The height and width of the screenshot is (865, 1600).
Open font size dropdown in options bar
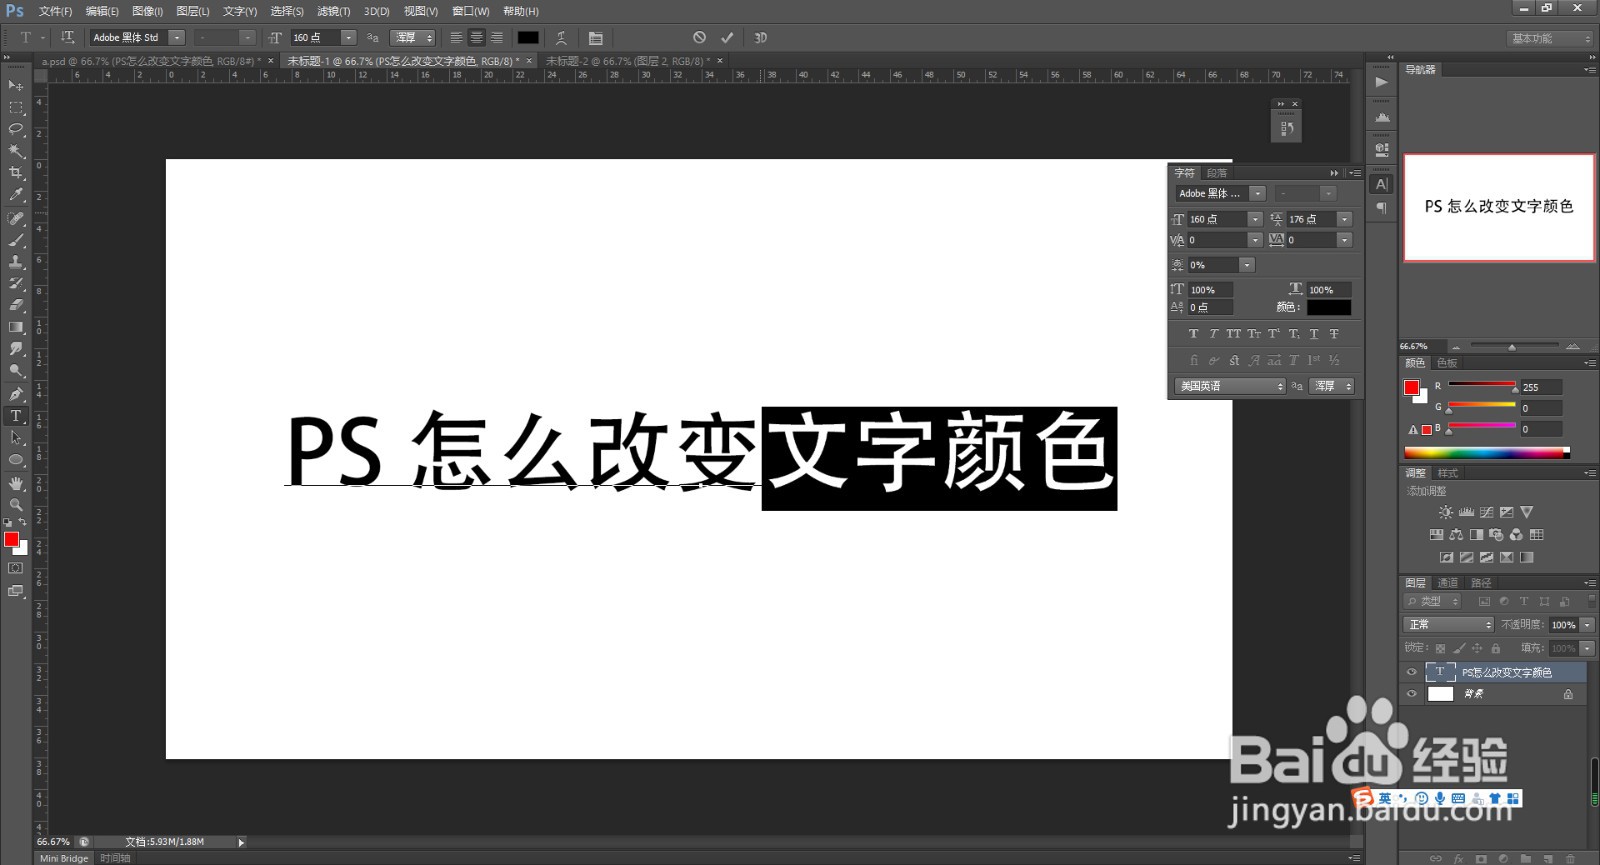click(x=349, y=38)
